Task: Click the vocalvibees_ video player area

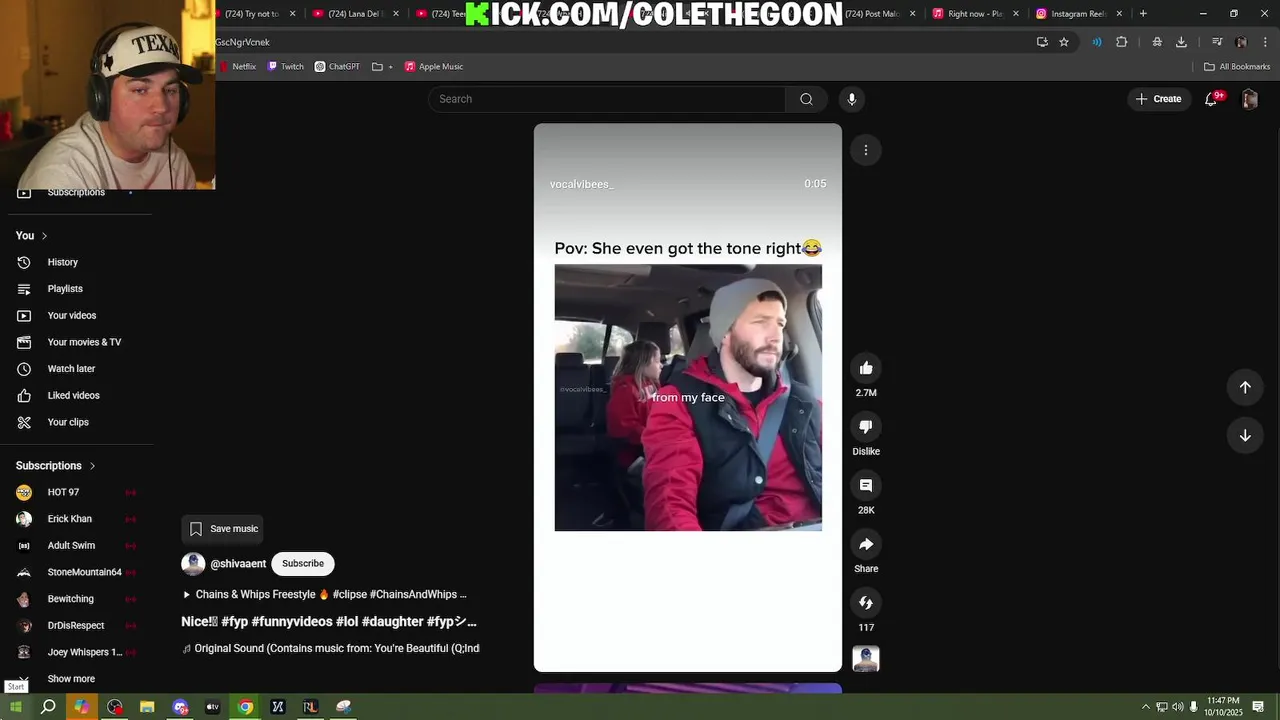Action: tap(688, 398)
